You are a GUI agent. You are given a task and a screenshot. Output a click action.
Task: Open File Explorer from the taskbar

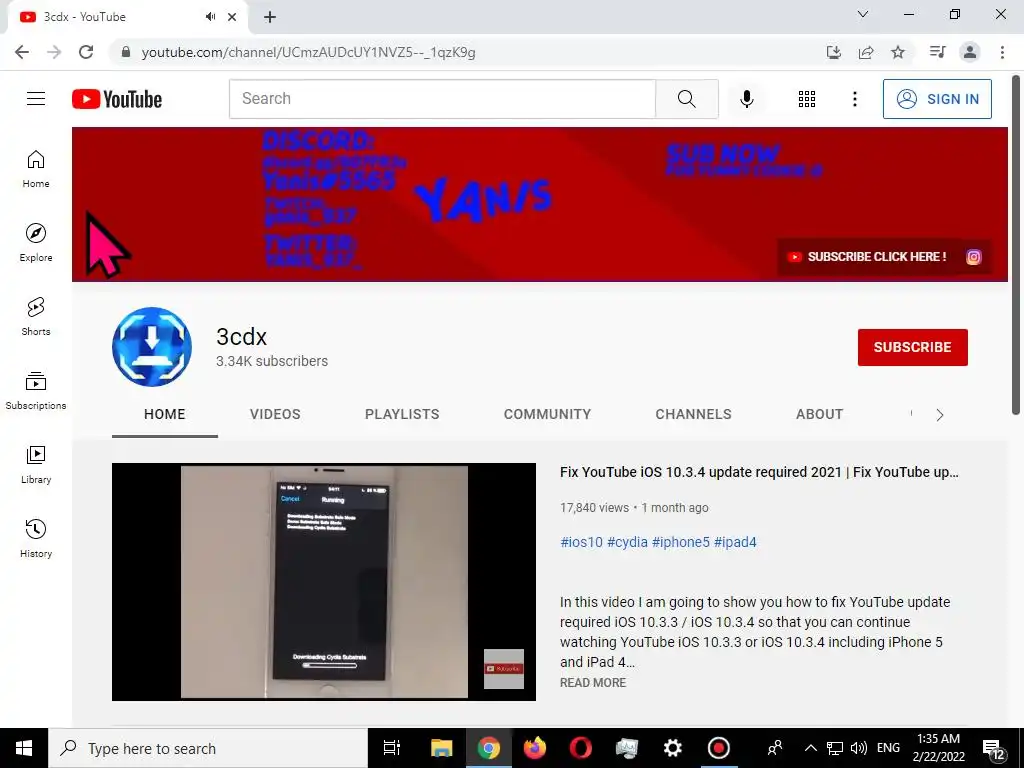click(x=441, y=748)
